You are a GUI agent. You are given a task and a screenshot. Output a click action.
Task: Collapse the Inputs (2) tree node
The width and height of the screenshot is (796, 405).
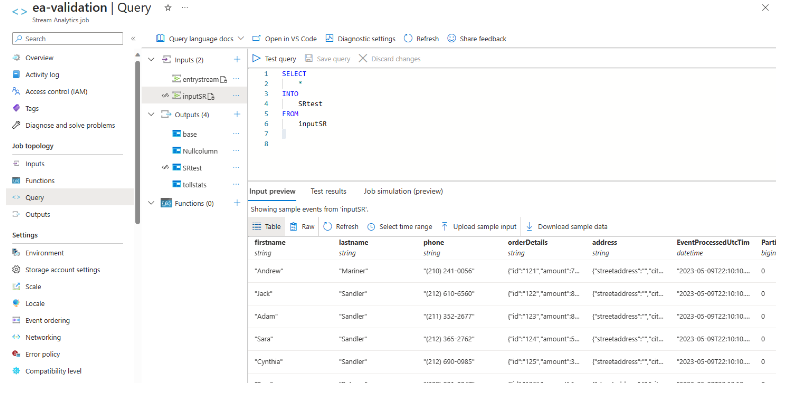(x=150, y=59)
